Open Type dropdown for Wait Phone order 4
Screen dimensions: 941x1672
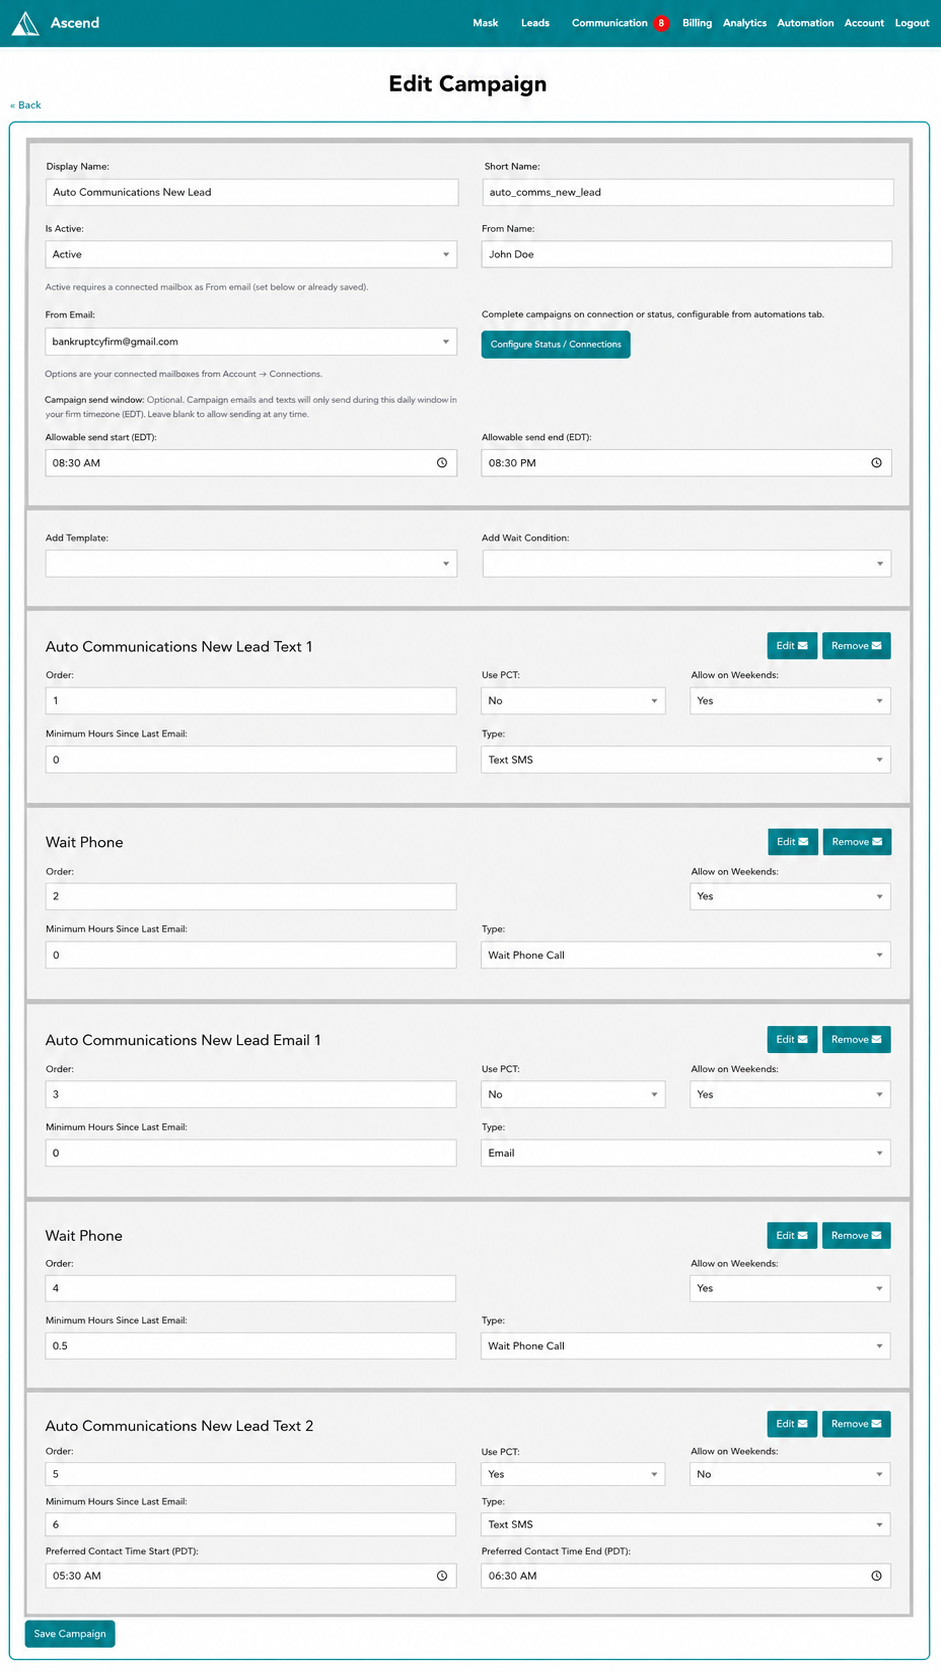click(x=686, y=1346)
